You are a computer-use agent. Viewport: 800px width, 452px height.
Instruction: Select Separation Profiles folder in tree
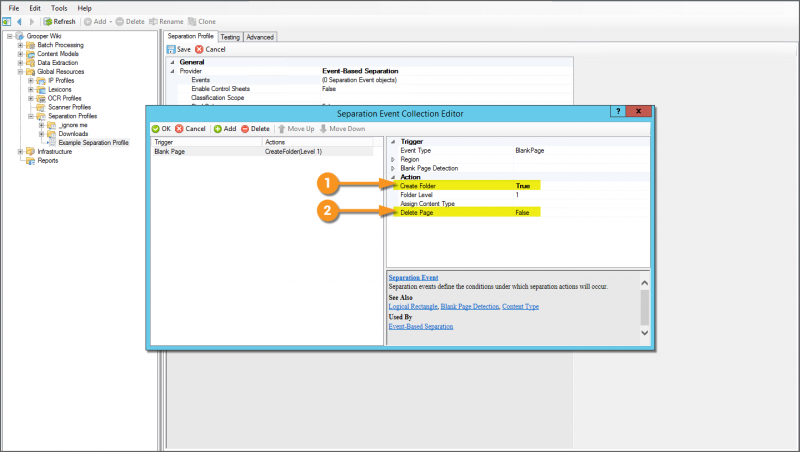[72, 116]
